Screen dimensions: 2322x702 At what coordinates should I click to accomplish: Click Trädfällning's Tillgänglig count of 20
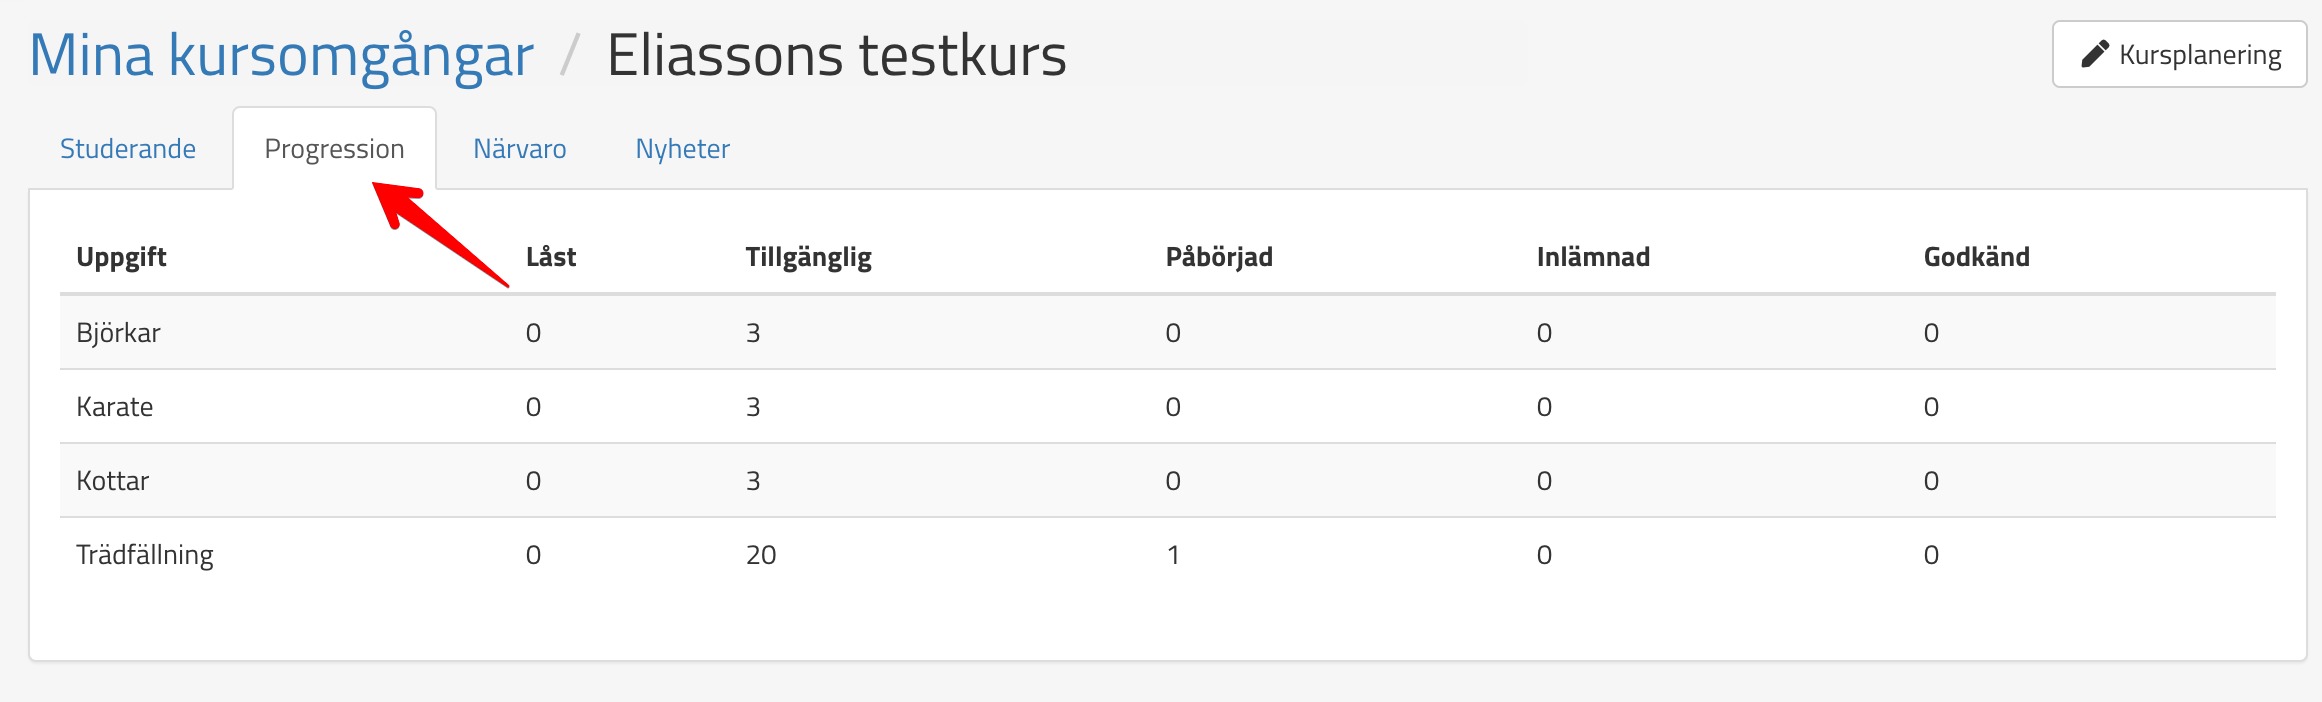point(761,555)
